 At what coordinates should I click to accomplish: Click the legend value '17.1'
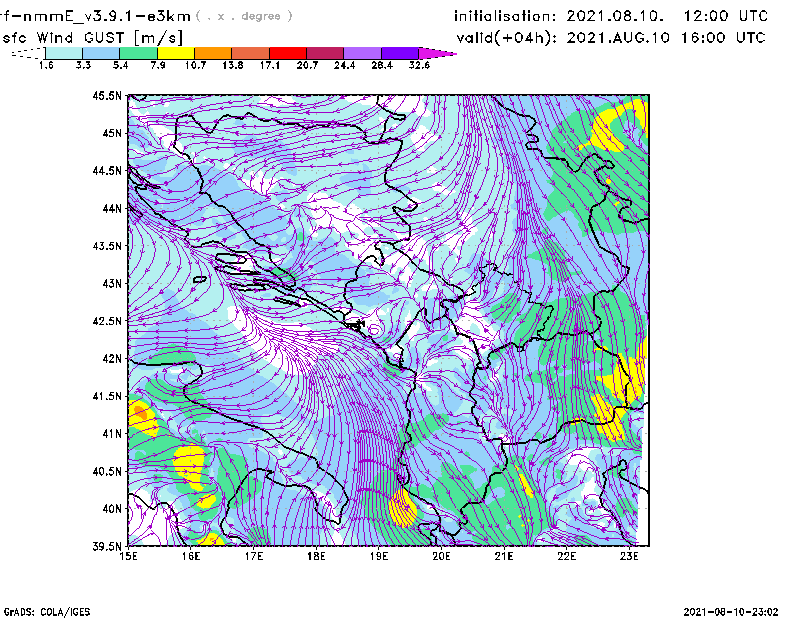point(270,65)
